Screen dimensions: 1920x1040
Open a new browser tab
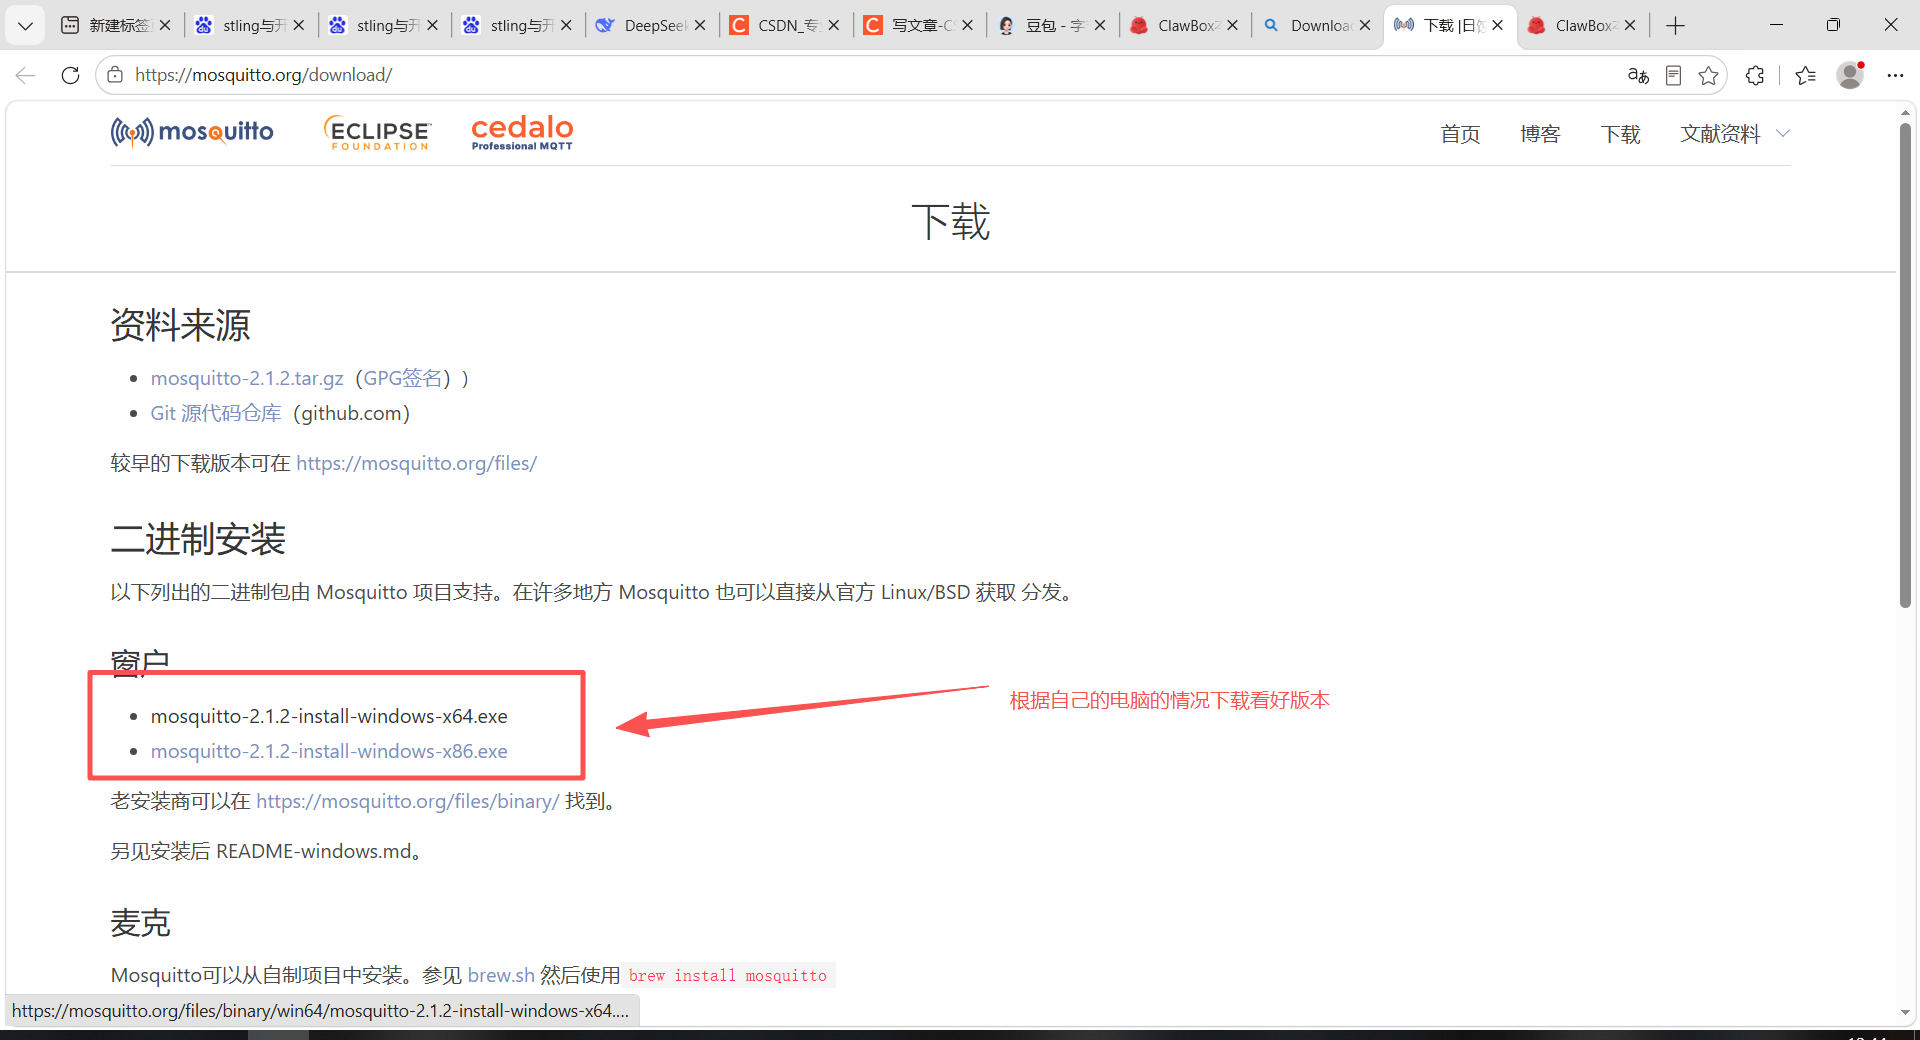point(1675,25)
